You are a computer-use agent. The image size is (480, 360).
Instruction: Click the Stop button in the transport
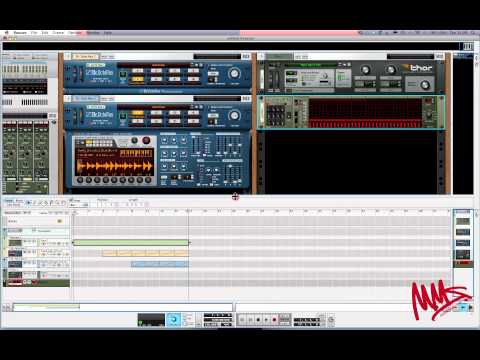point(258,320)
